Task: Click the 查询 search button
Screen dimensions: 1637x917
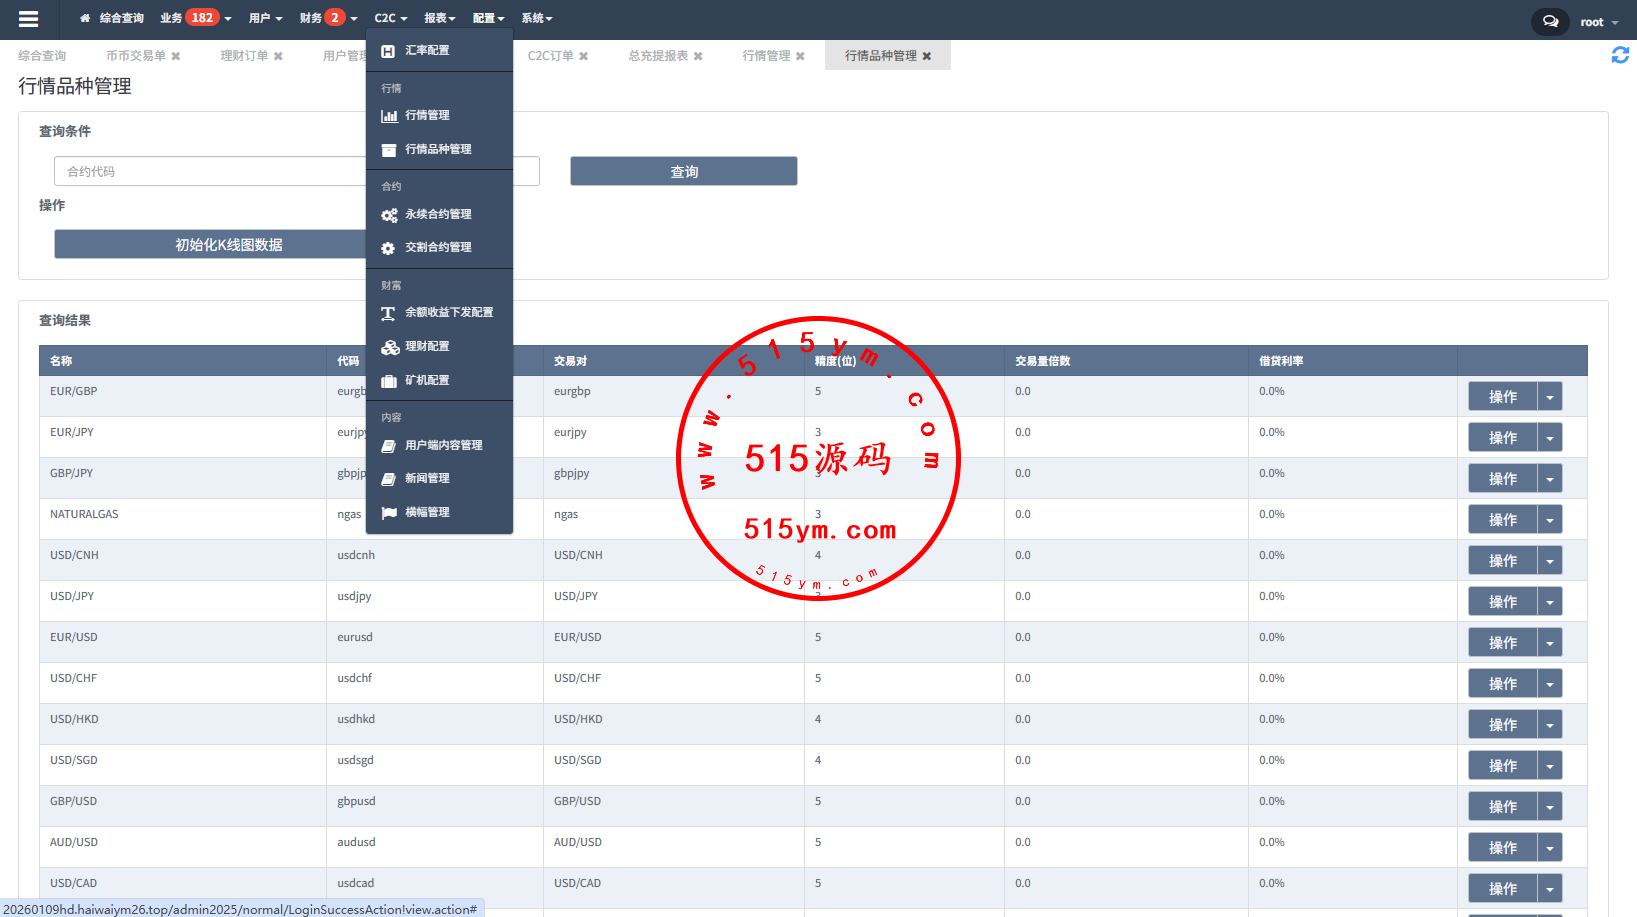Action: [683, 172]
